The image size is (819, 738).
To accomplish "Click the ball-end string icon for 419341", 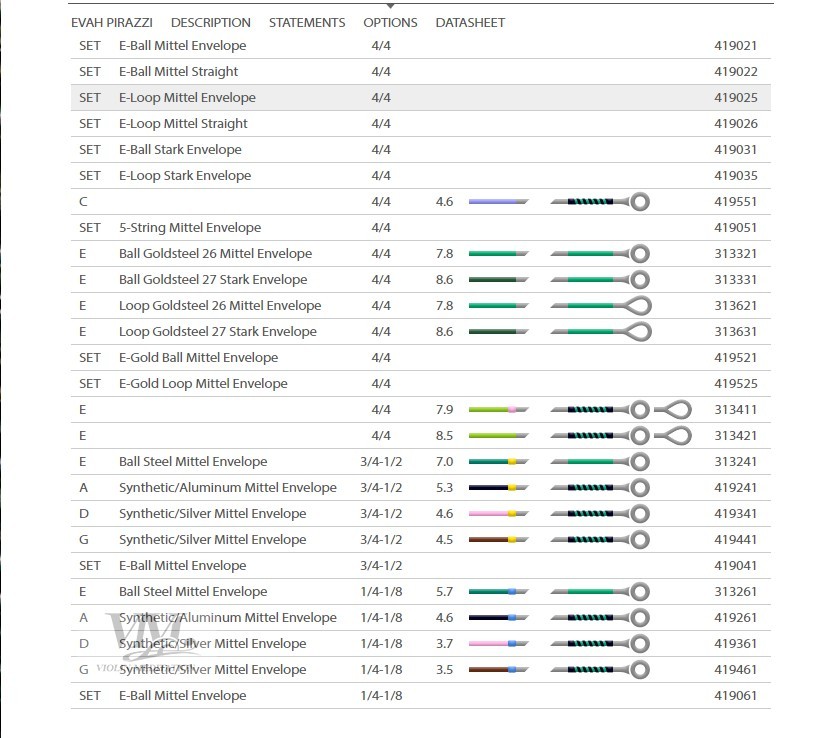I will (x=600, y=514).
